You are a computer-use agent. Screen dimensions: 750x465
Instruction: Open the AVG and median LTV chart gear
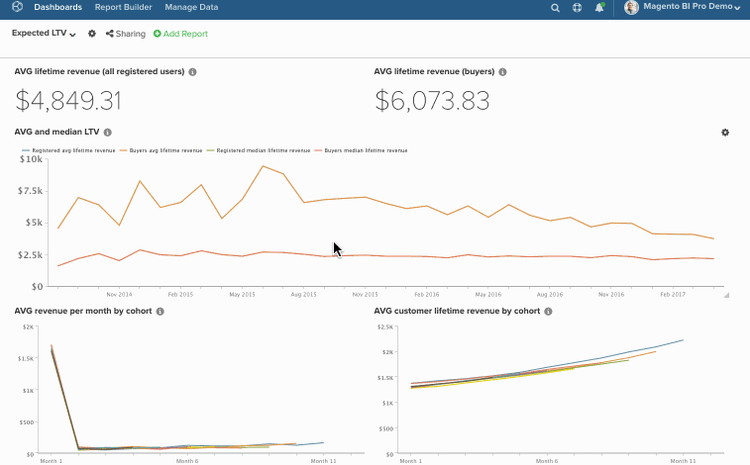(x=725, y=132)
